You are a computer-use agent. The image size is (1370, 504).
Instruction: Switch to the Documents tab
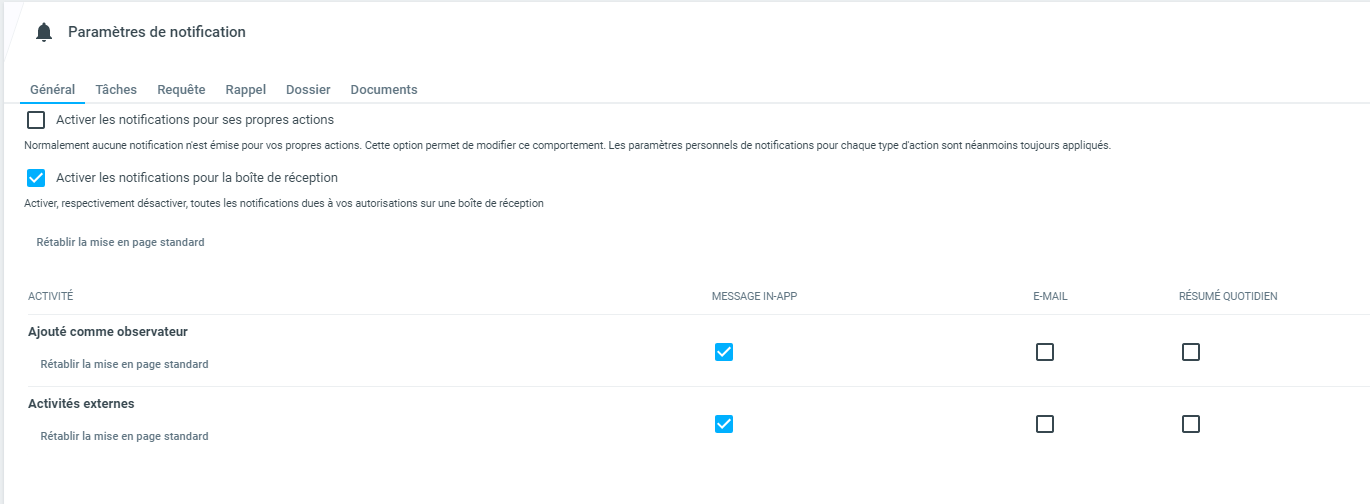pos(384,90)
